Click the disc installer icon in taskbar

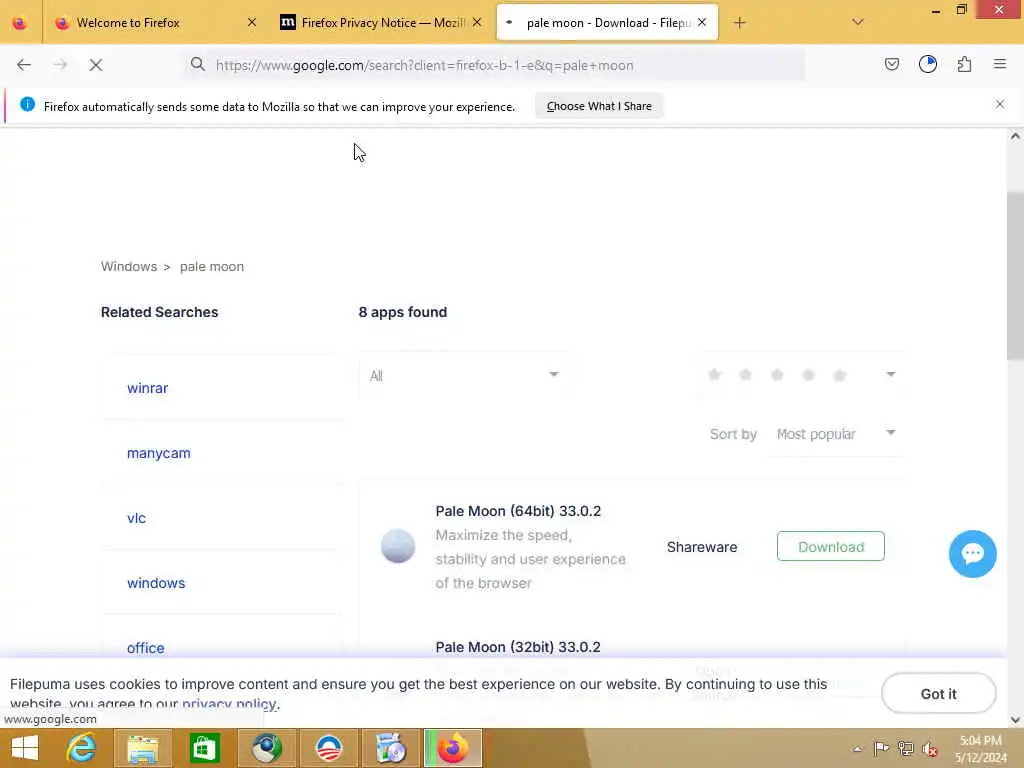(391, 748)
